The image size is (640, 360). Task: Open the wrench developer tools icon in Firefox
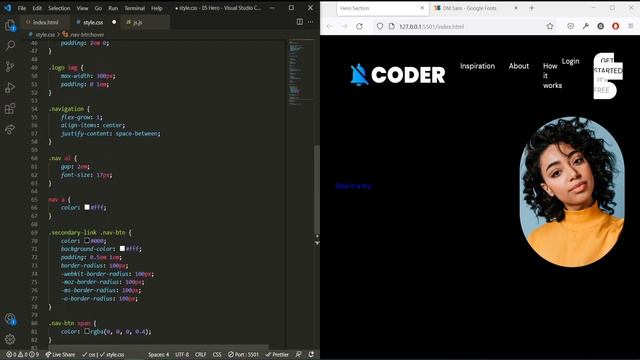pyautogui.click(x=586, y=26)
